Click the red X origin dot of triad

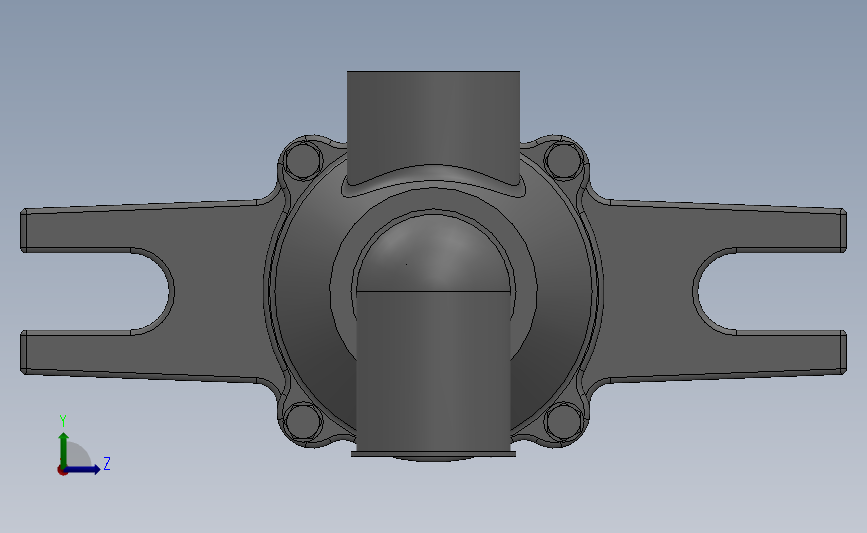[x=62, y=470]
